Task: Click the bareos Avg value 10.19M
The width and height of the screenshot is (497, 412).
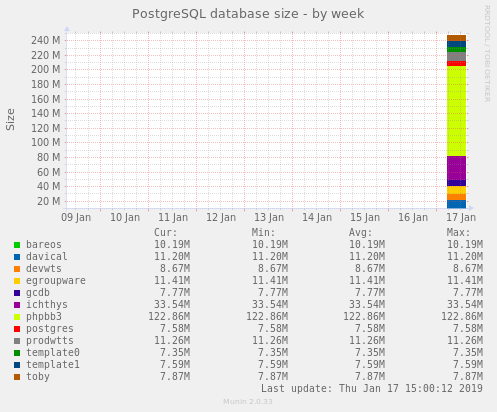Action: (367, 244)
